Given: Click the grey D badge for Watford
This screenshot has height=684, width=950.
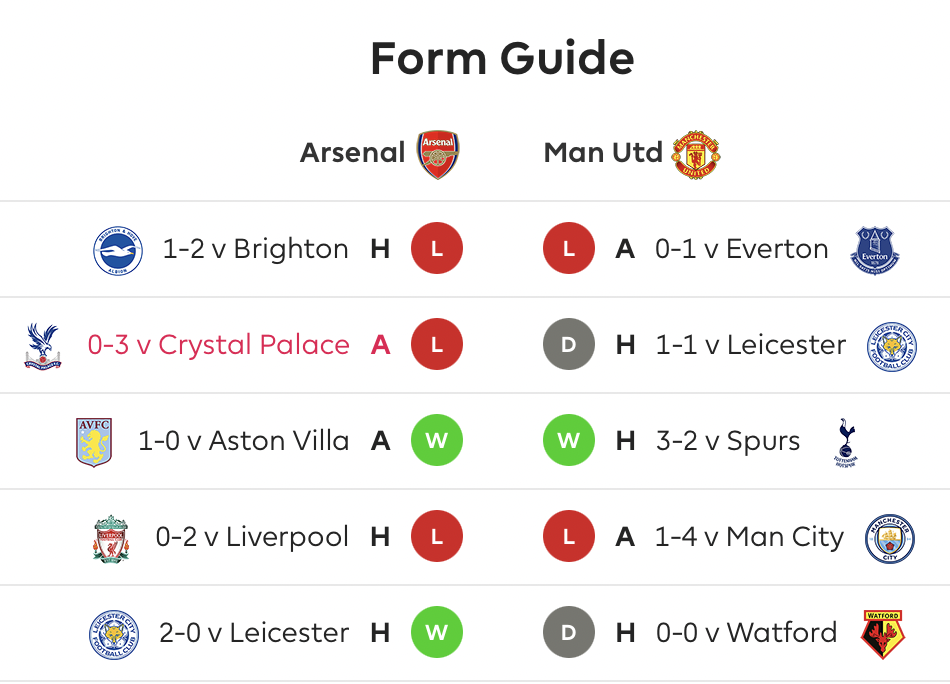Looking at the screenshot, I should tap(569, 633).
